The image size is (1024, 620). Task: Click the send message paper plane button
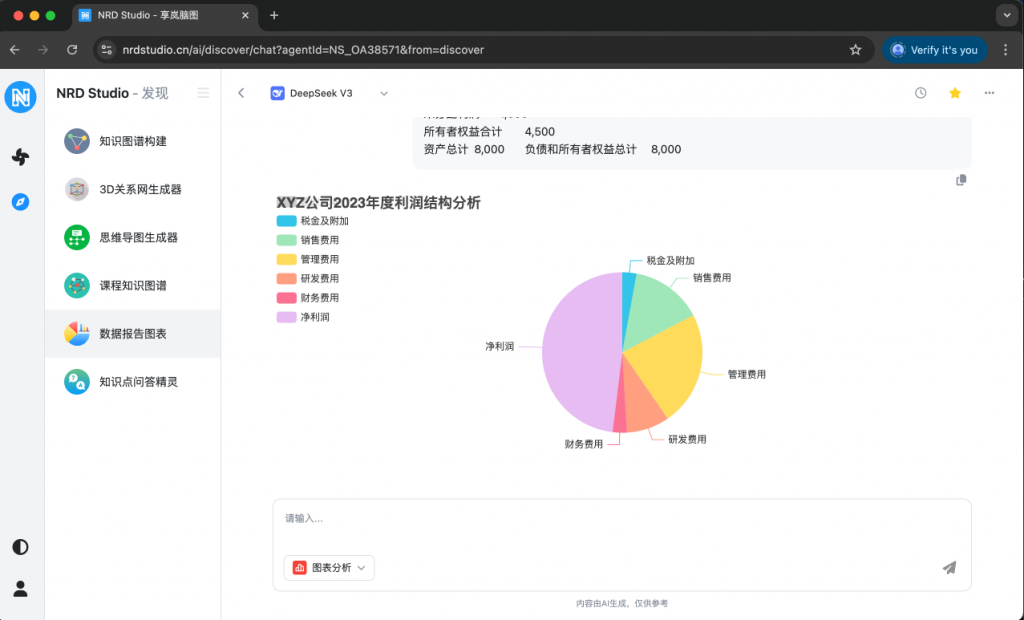pos(949,568)
